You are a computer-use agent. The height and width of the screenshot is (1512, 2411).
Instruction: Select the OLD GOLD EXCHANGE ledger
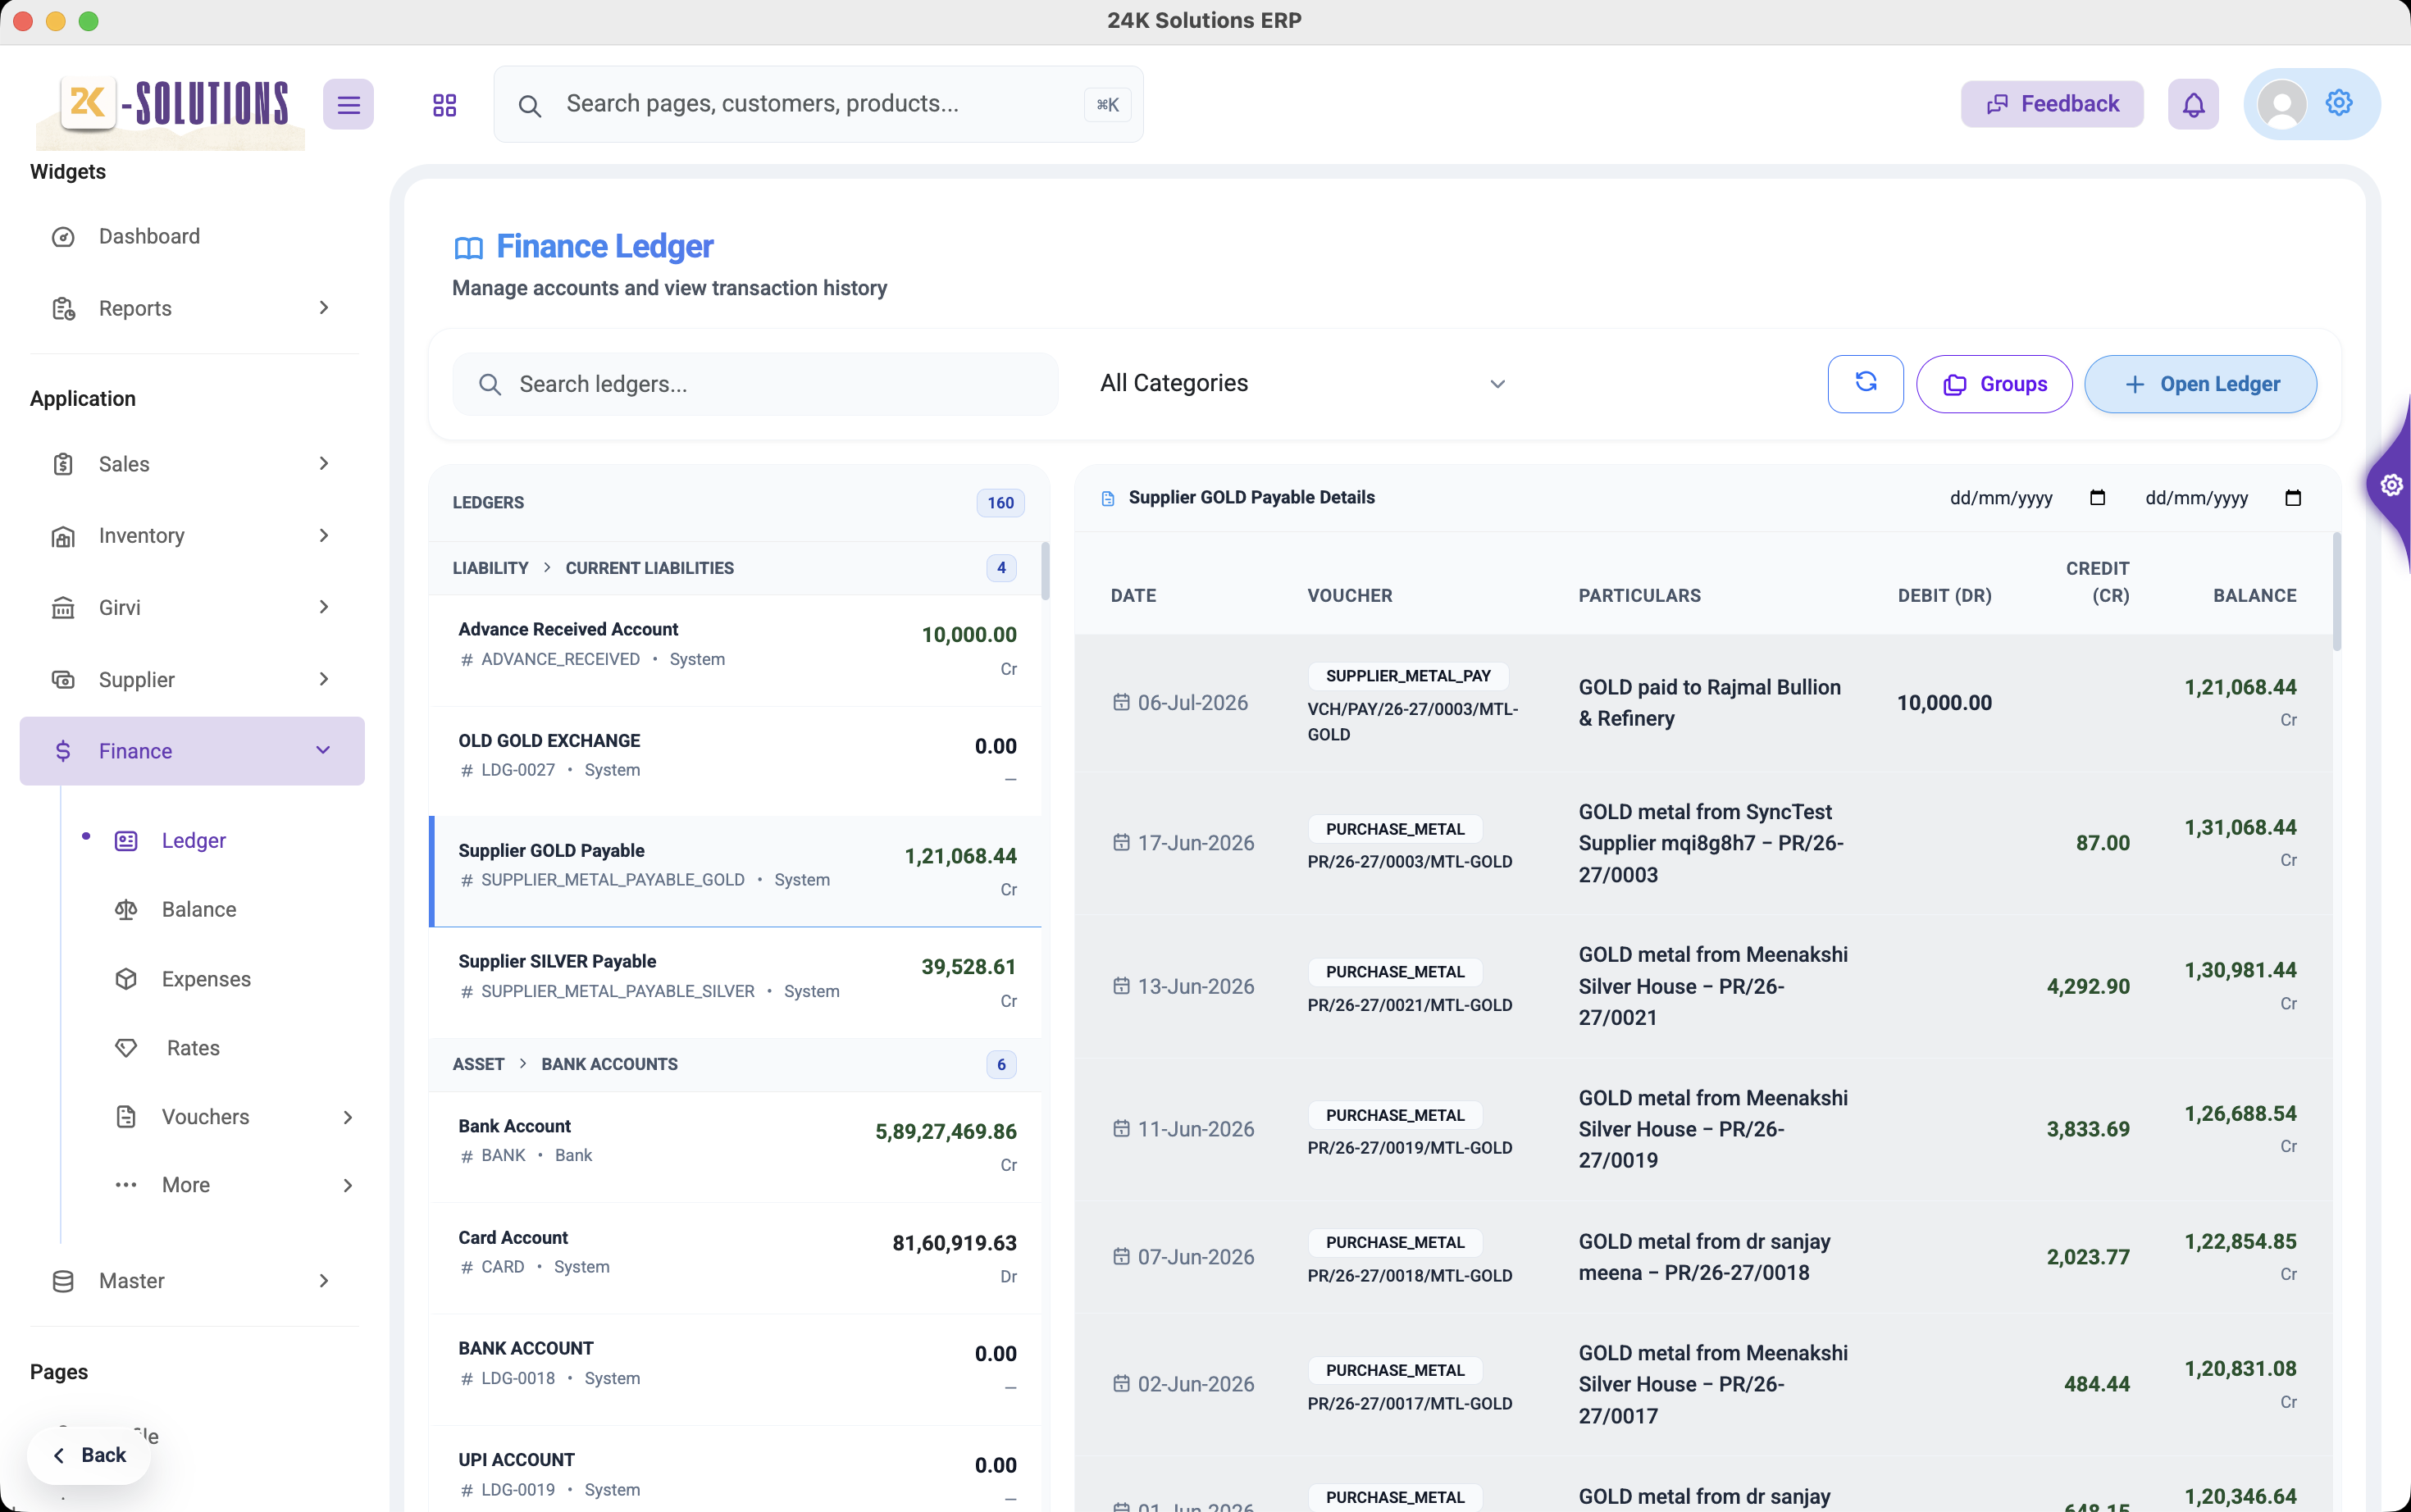coord(735,762)
